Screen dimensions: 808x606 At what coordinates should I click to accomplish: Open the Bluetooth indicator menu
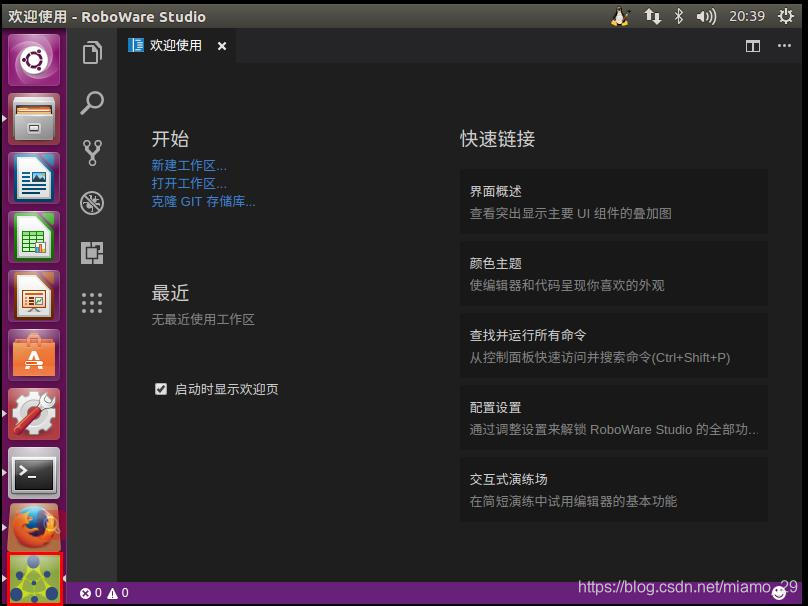679,16
